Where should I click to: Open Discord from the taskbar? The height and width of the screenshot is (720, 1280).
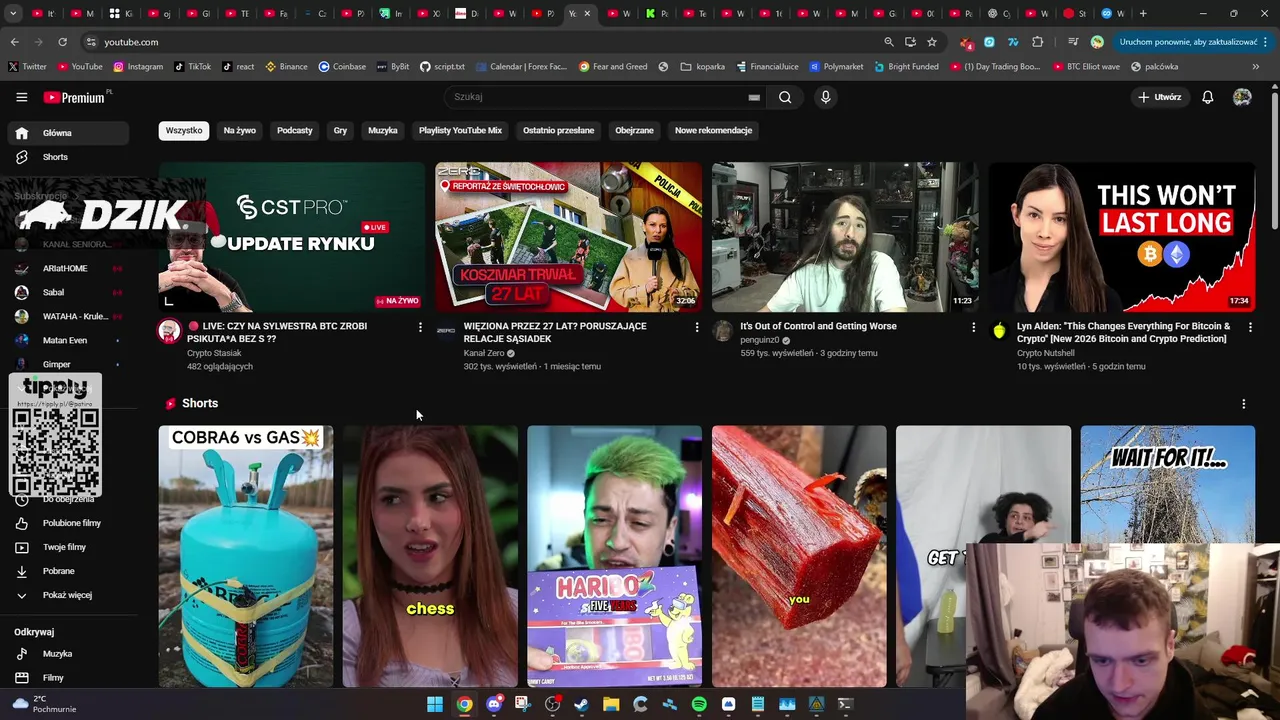point(493,704)
